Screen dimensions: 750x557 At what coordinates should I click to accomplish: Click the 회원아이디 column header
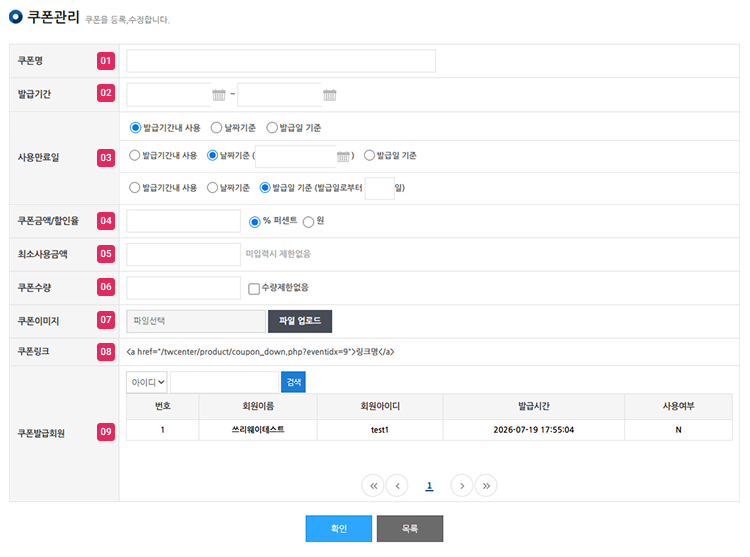[x=380, y=406]
